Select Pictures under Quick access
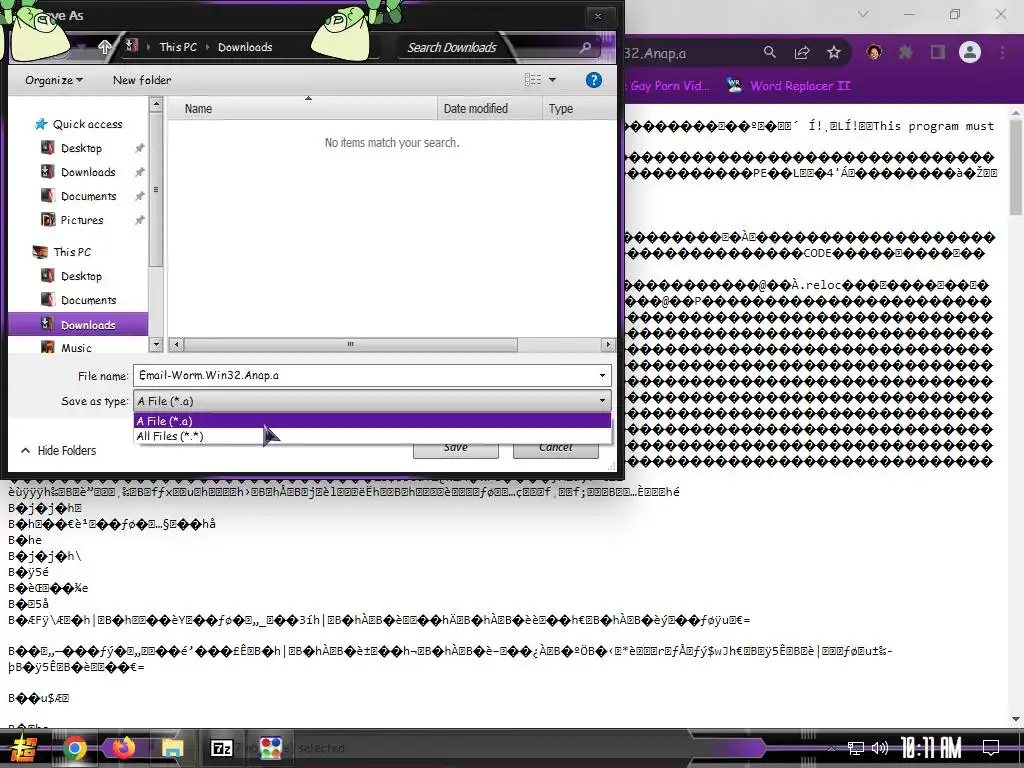This screenshot has width=1024, height=768. coord(82,220)
